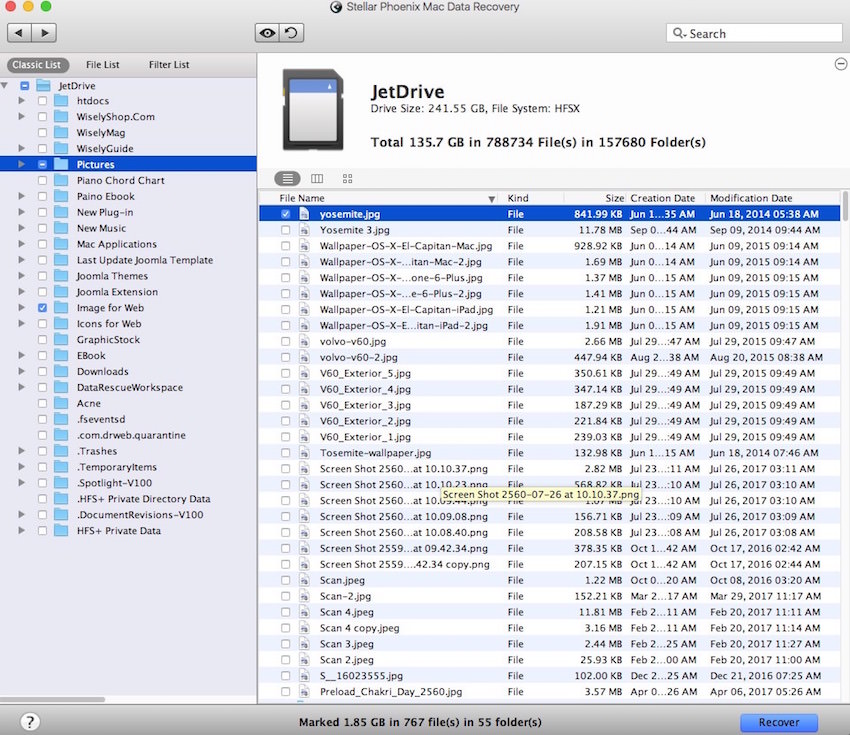
Task: Select the Piano Chord Chart folder
Action: pyautogui.click(x=120, y=180)
